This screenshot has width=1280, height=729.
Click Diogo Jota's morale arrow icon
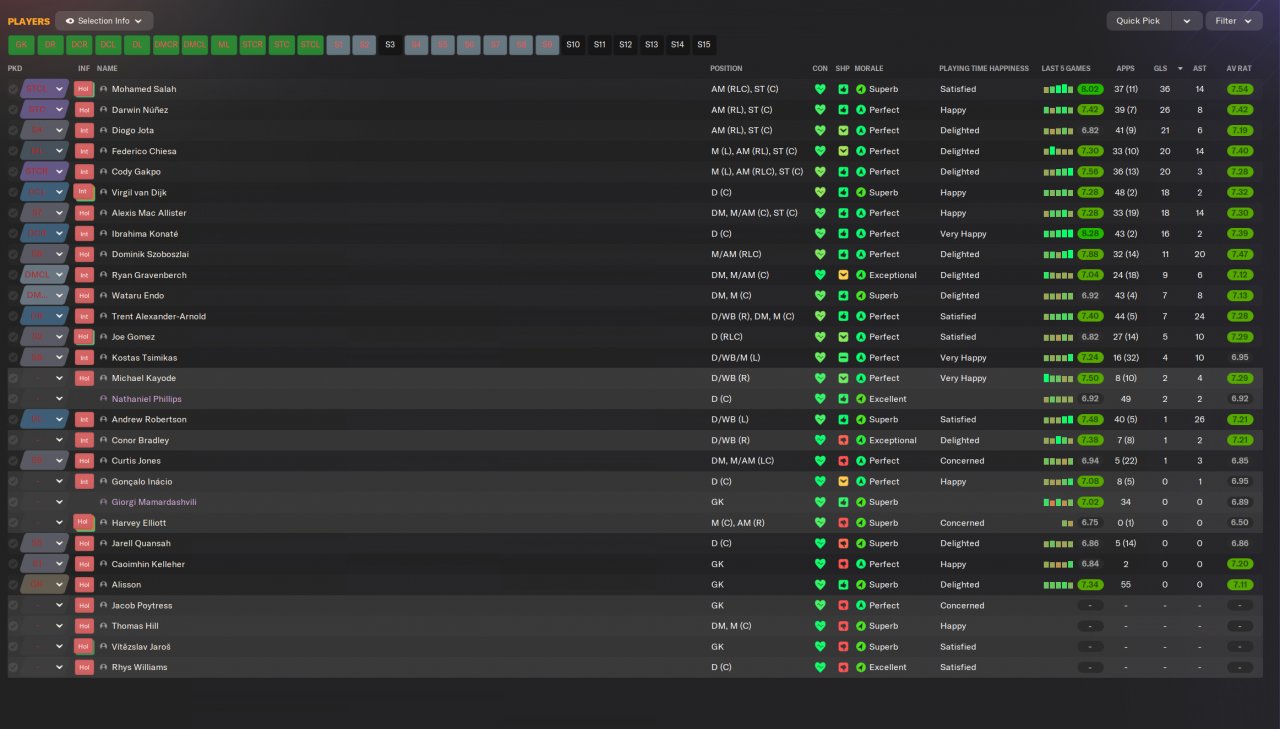861,130
